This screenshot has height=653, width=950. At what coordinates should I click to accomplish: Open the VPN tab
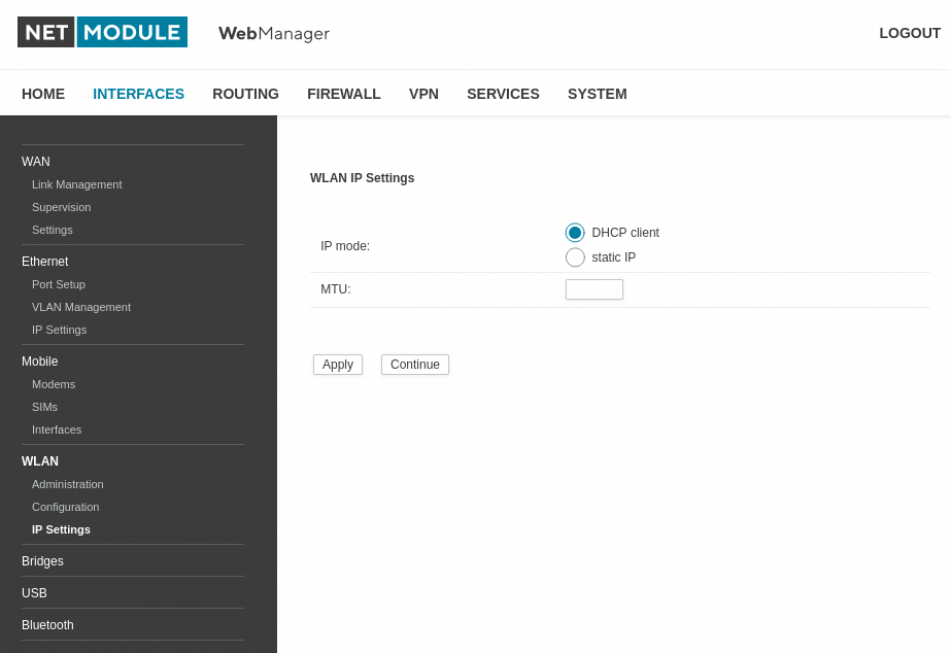tap(424, 94)
